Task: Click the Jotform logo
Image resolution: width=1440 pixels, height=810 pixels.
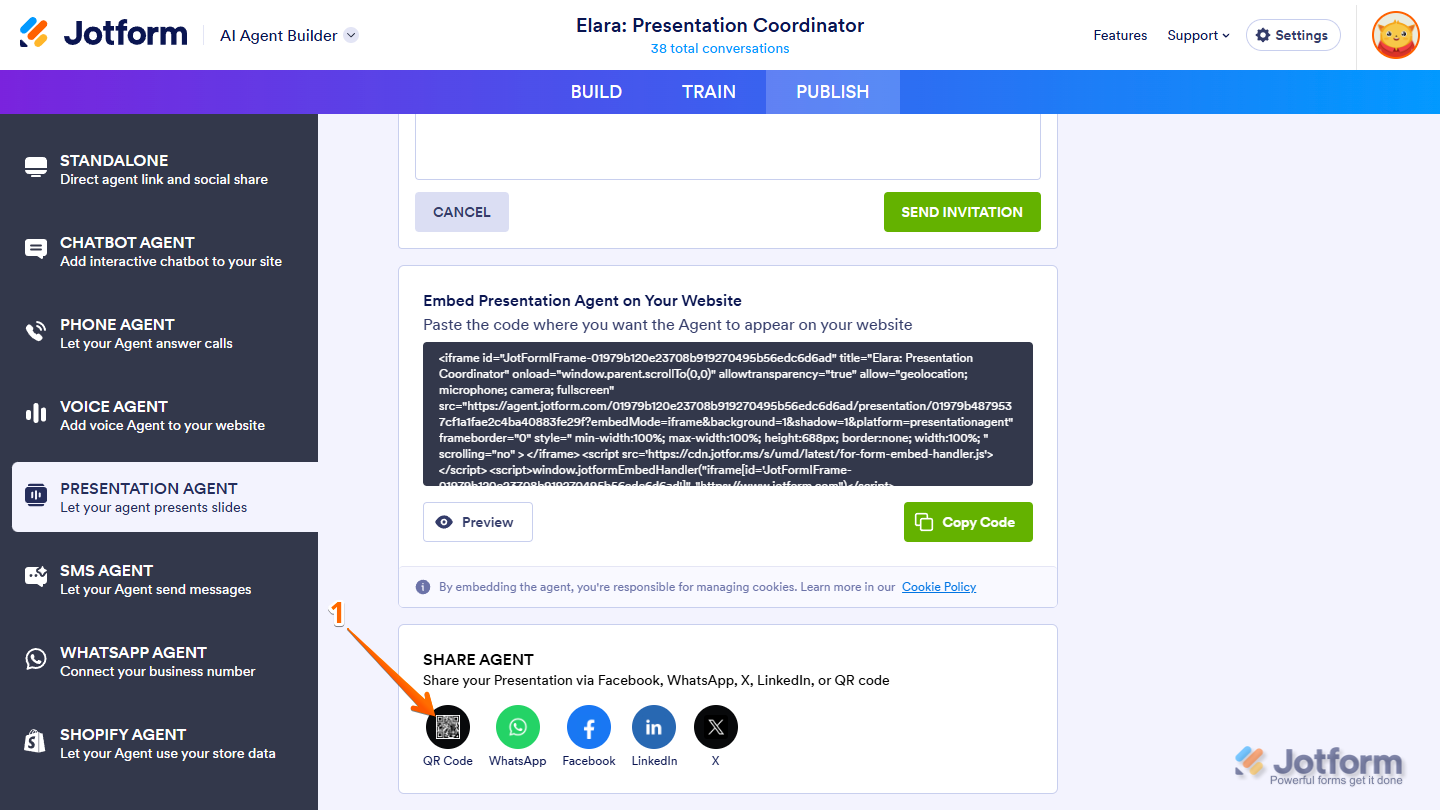Action: tap(104, 34)
